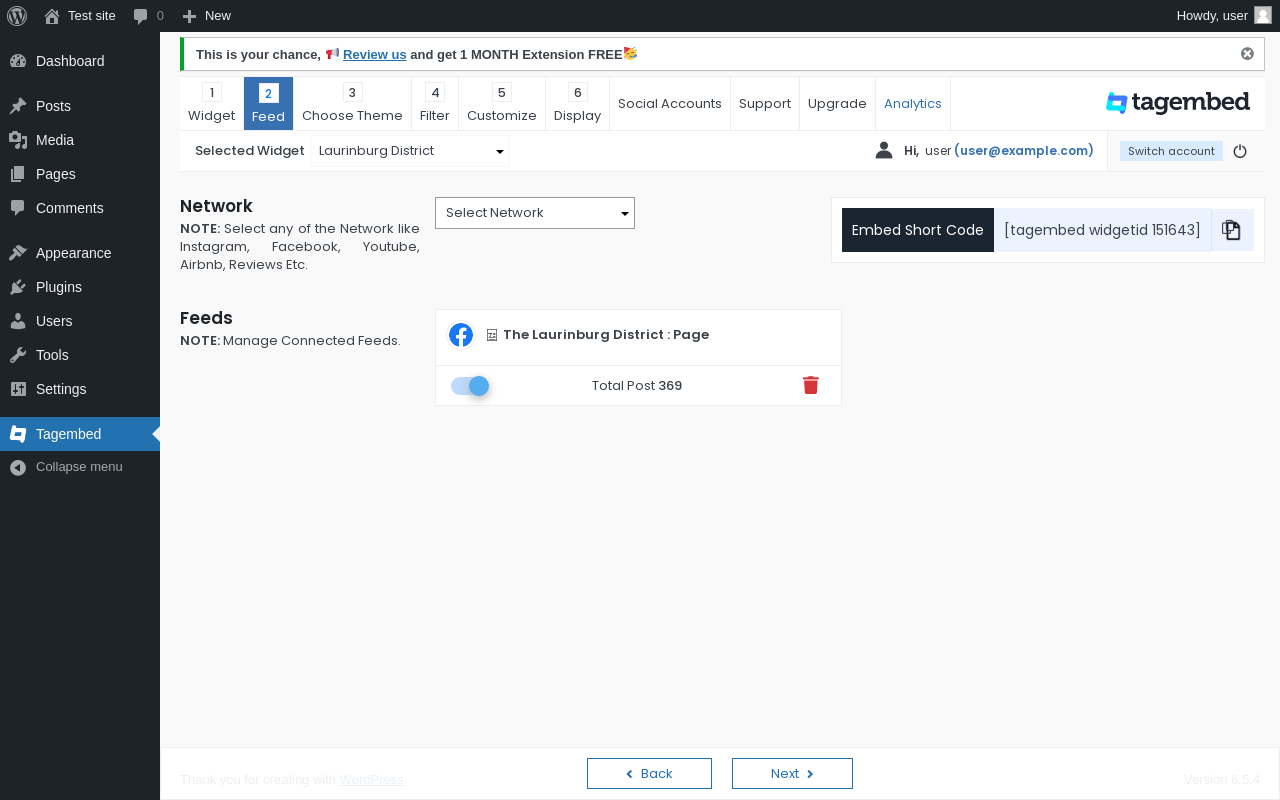Click the Embed Short Code label
Image resolution: width=1280 pixels, height=800 pixels.
coord(918,230)
